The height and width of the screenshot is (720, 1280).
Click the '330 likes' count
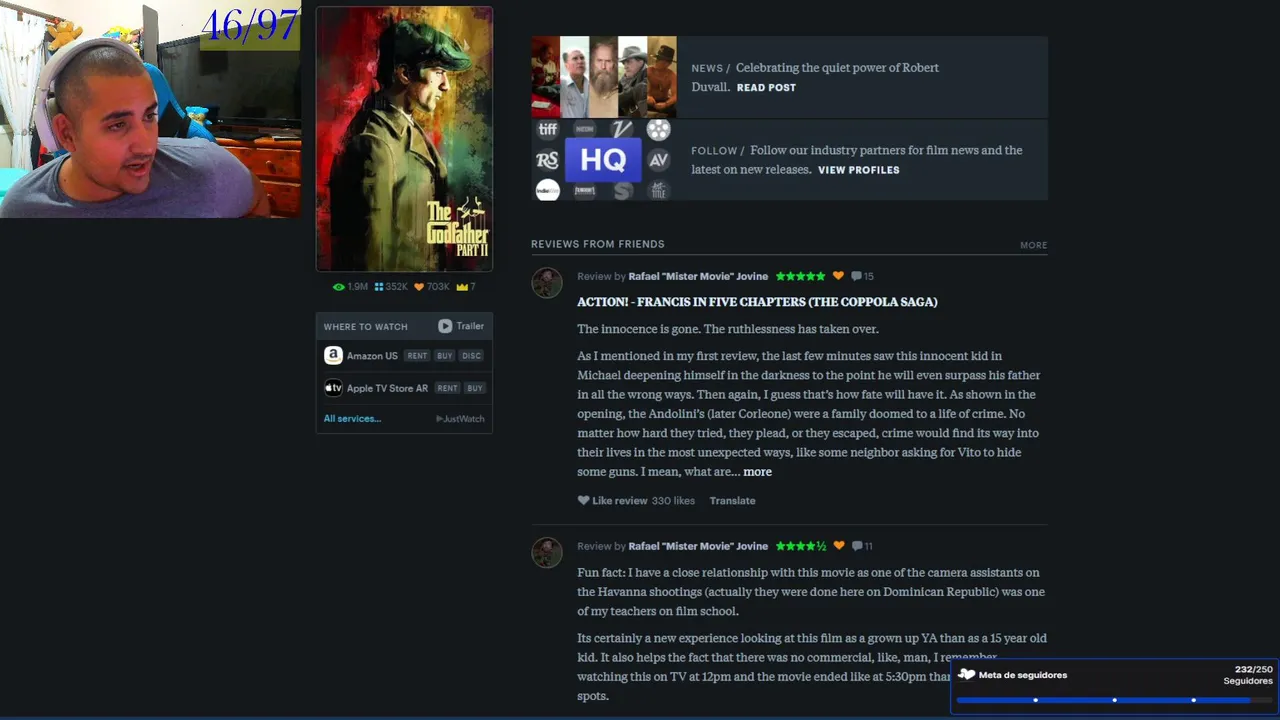(673, 501)
